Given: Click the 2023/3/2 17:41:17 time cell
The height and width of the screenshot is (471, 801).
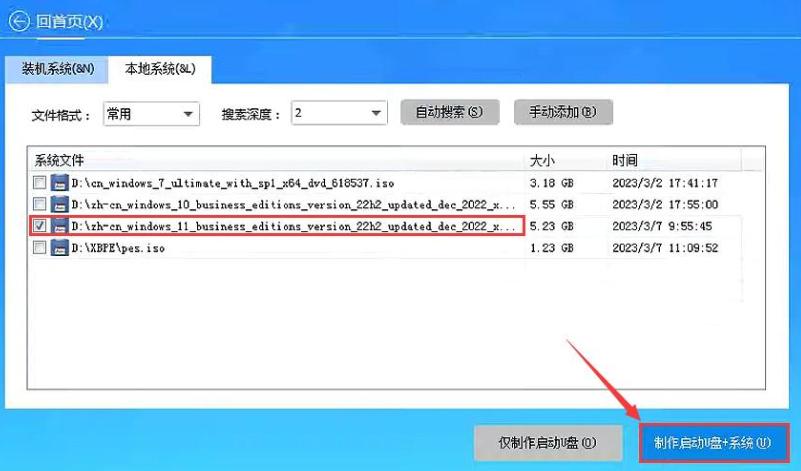Looking at the screenshot, I should point(665,183).
